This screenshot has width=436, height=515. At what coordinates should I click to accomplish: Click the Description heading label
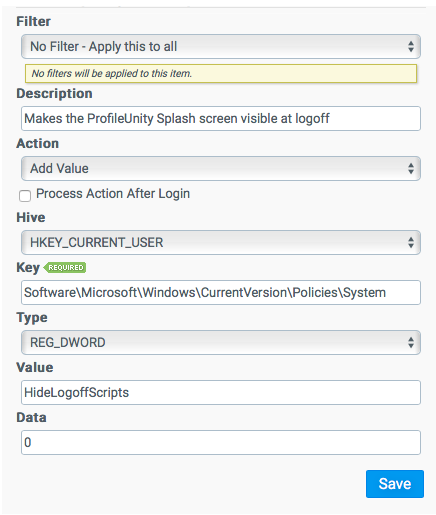(54, 94)
